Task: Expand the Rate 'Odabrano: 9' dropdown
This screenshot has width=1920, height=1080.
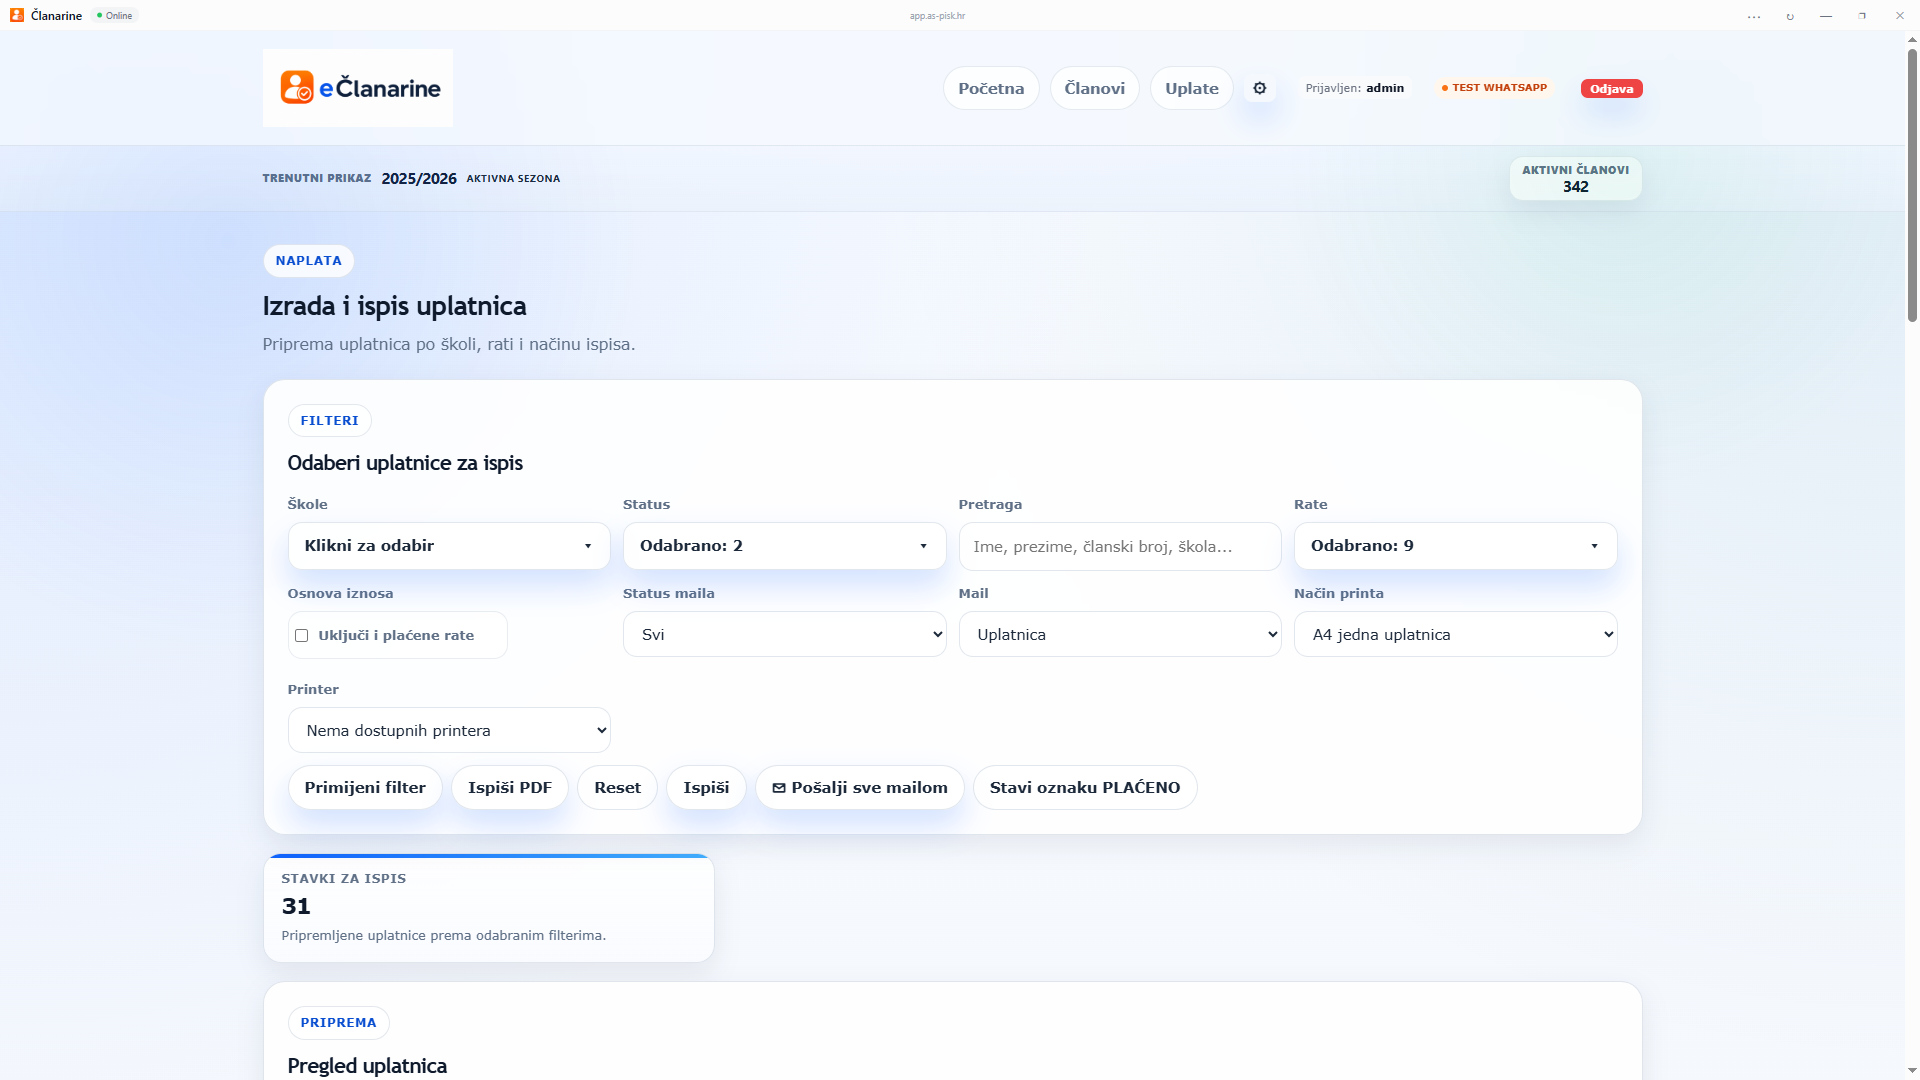Action: [1455, 546]
